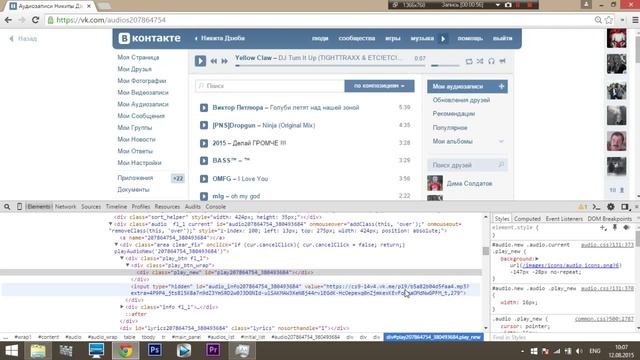Seek in the track progress bar

330,65
